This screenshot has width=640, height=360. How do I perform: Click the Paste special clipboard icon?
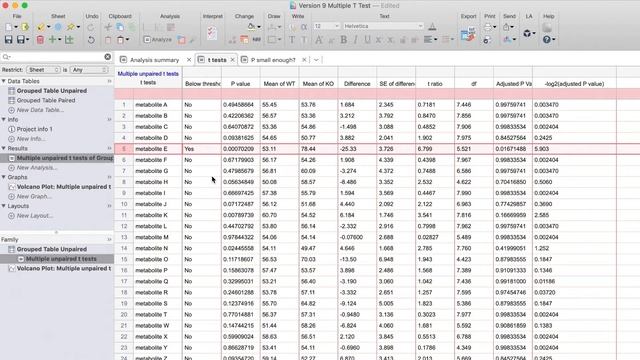pyautogui.click(x=120, y=40)
